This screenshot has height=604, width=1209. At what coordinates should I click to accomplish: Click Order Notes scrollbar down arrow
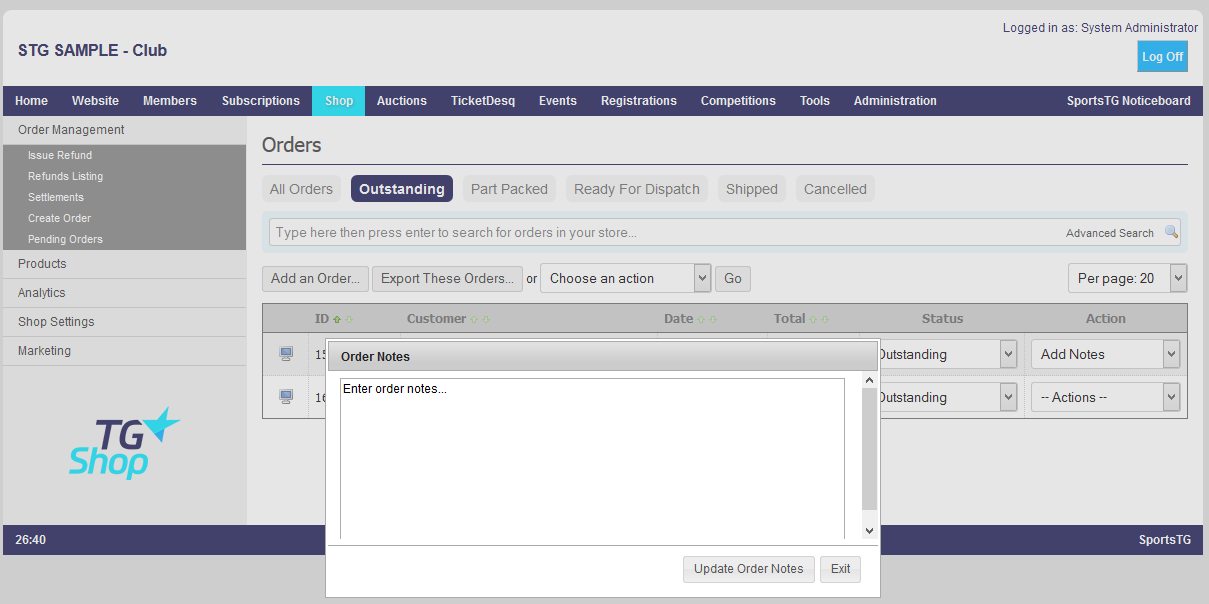click(869, 530)
